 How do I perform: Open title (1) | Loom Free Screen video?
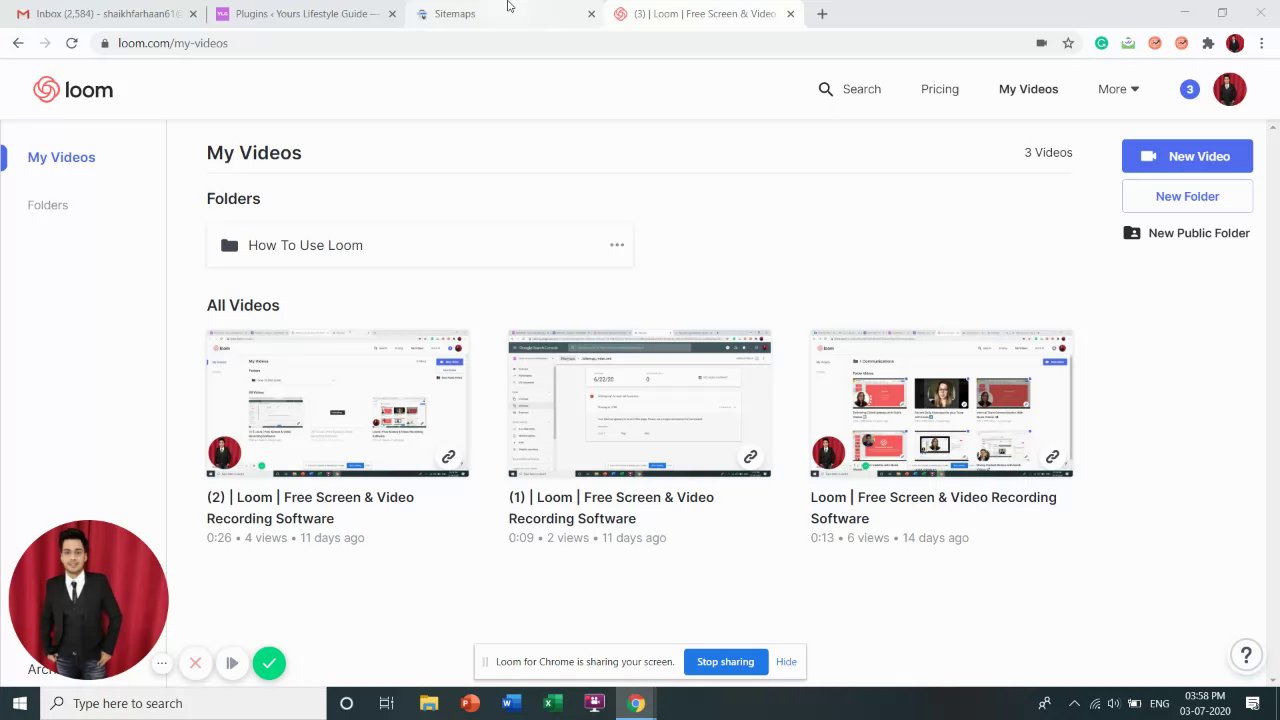coord(611,508)
